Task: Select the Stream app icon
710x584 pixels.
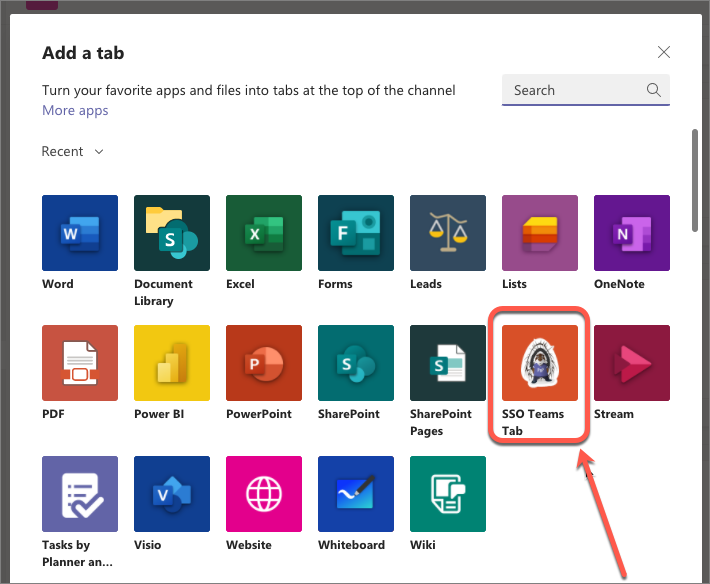Action: (632, 363)
